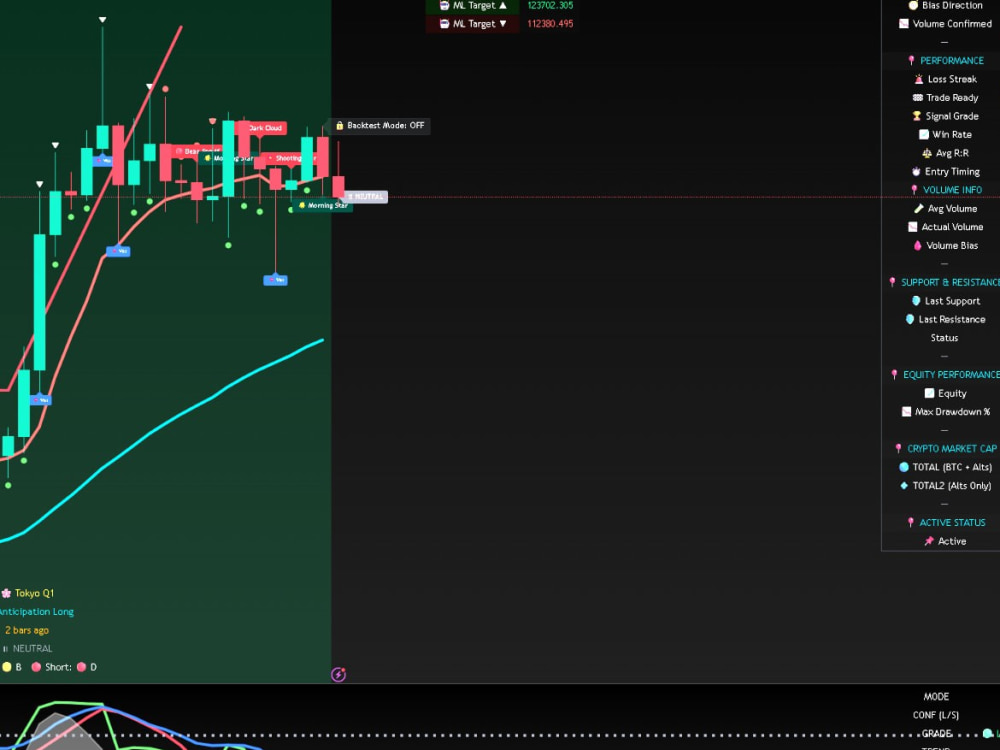Viewport: 1000px width, 750px height.
Task: Click the 'CONF (L/S)' label
Action: tap(936, 715)
